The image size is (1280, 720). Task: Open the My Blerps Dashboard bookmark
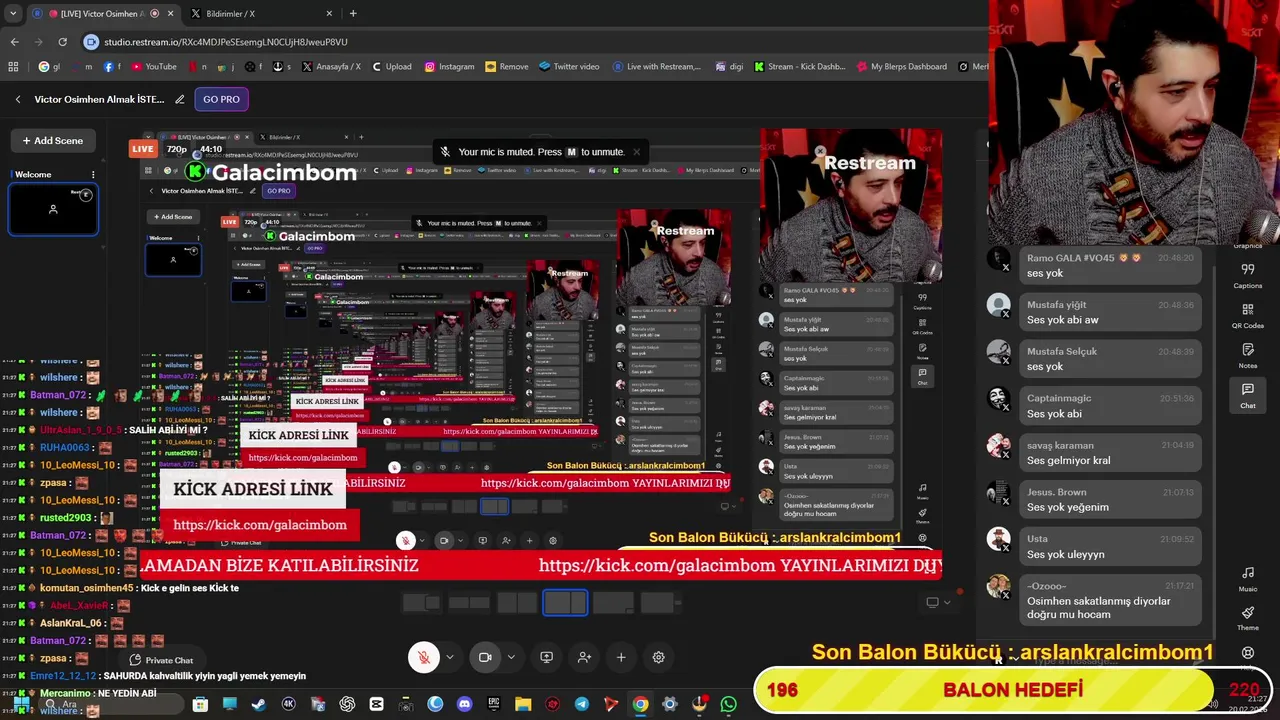(900, 67)
